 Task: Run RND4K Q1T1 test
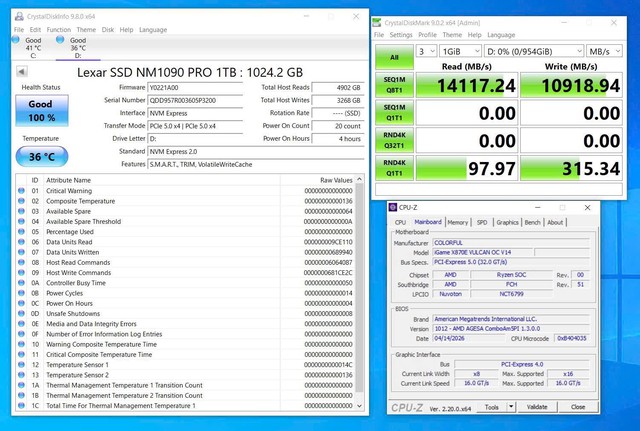(x=394, y=168)
